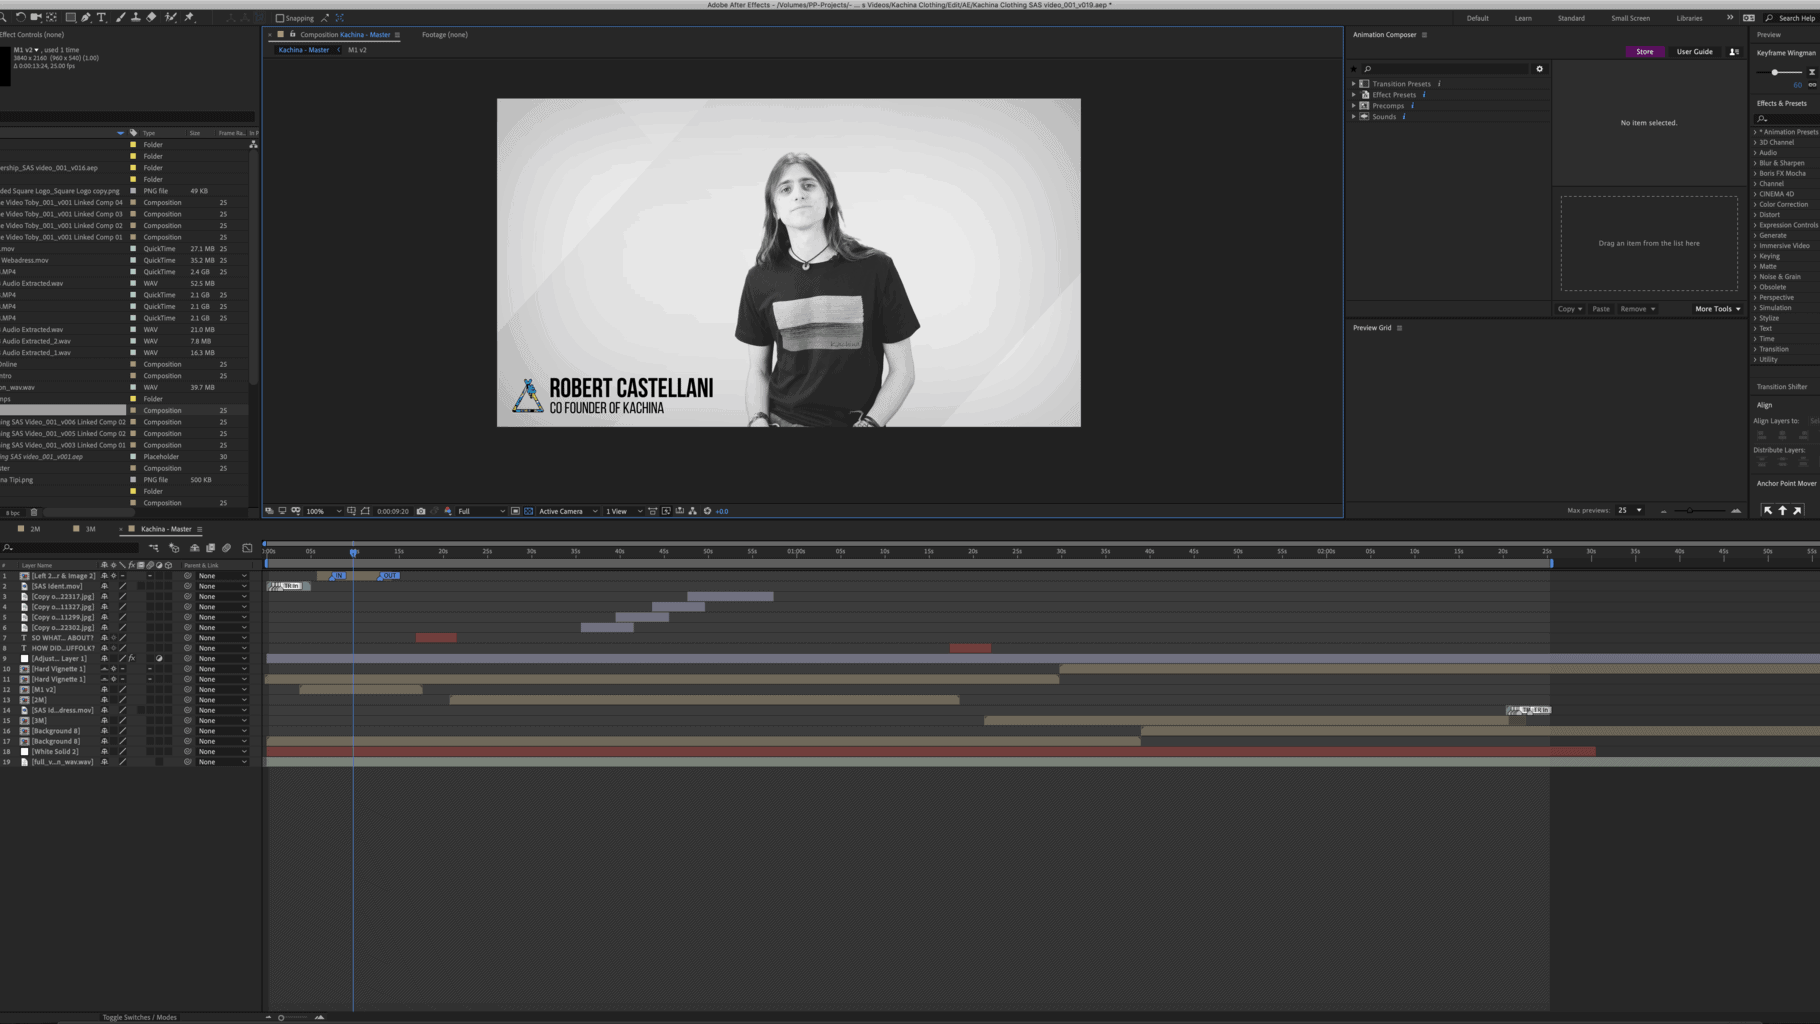Expand the Transition Presets category

[1354, 84]
